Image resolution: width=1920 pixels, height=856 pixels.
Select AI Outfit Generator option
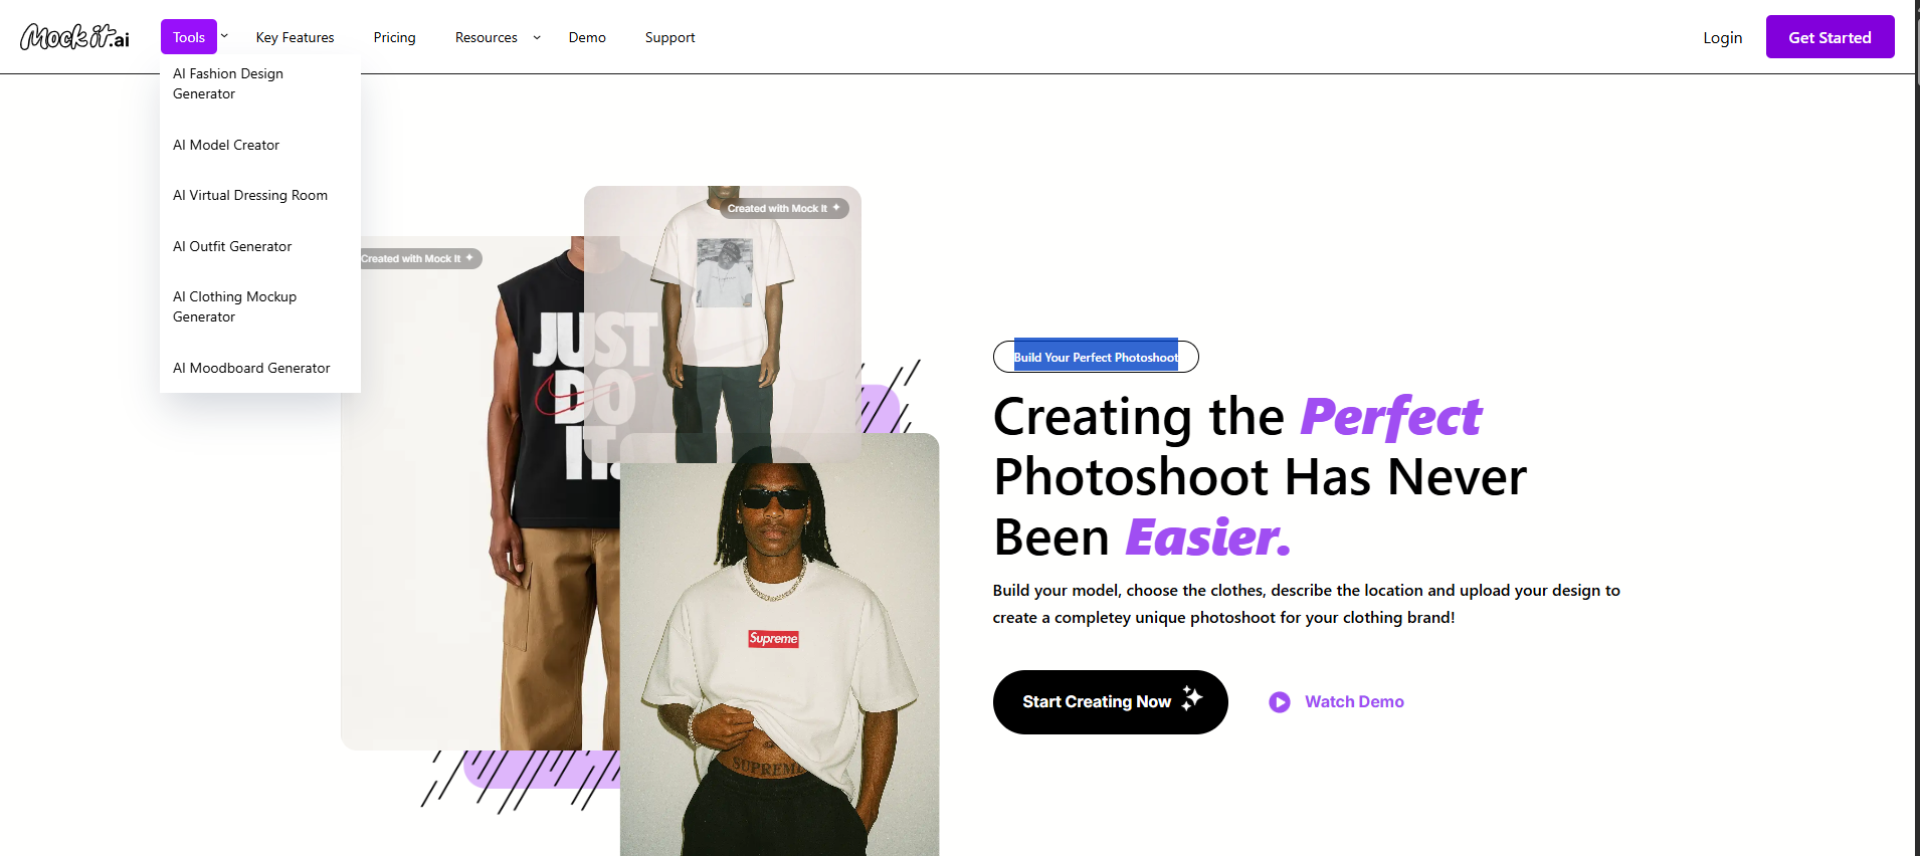pyautogui.click(x=232, y=246)
